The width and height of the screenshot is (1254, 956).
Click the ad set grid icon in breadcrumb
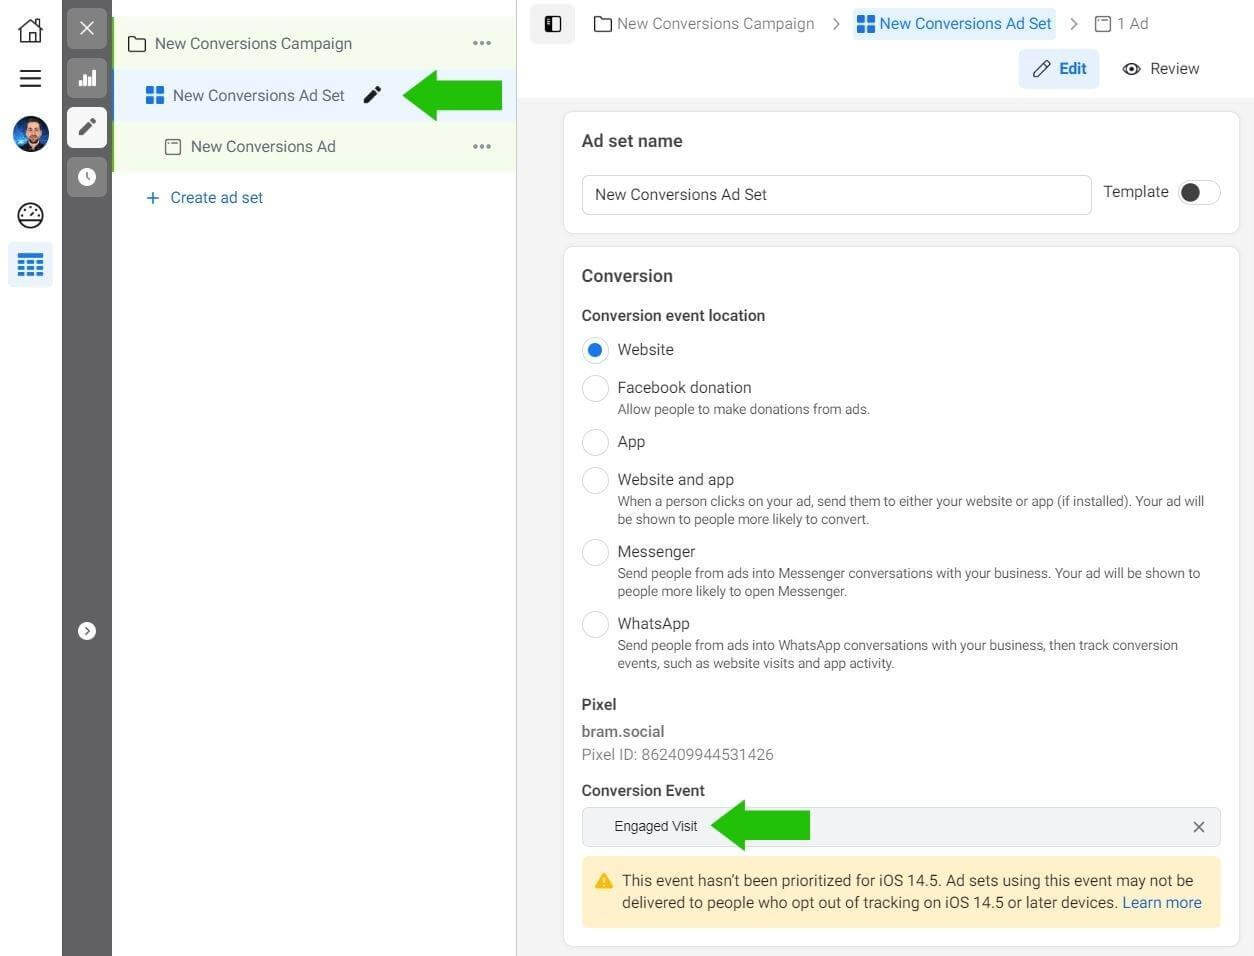coord(866,24)
